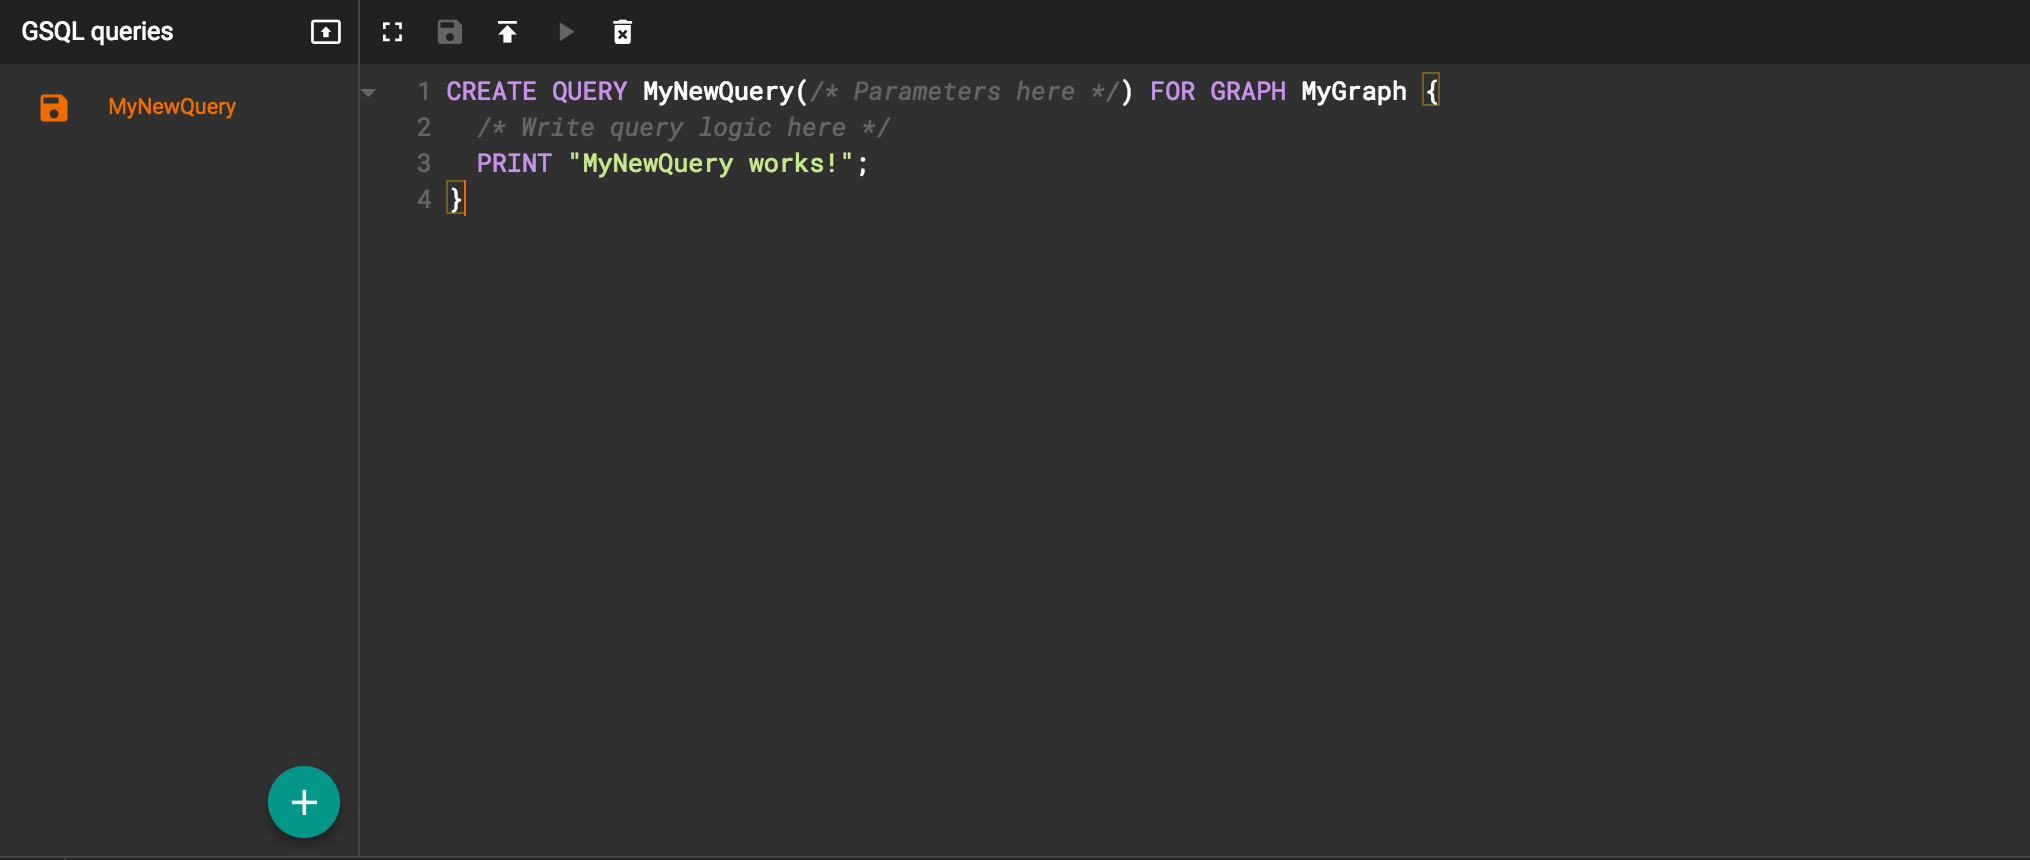The width and height of the screenshot is (2030, 860).
Task: Click the "Write query logic here" comment
Action: tap(683, 128)
